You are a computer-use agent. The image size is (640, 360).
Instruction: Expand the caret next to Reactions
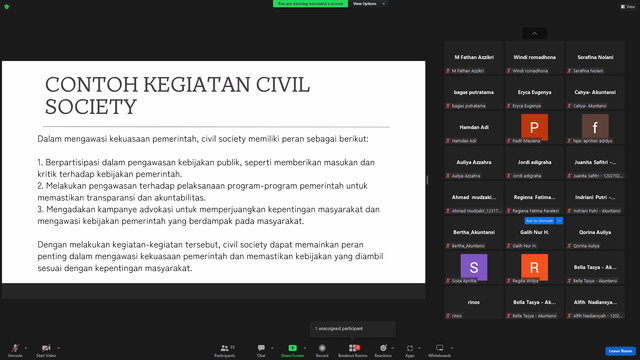(393, 348)
